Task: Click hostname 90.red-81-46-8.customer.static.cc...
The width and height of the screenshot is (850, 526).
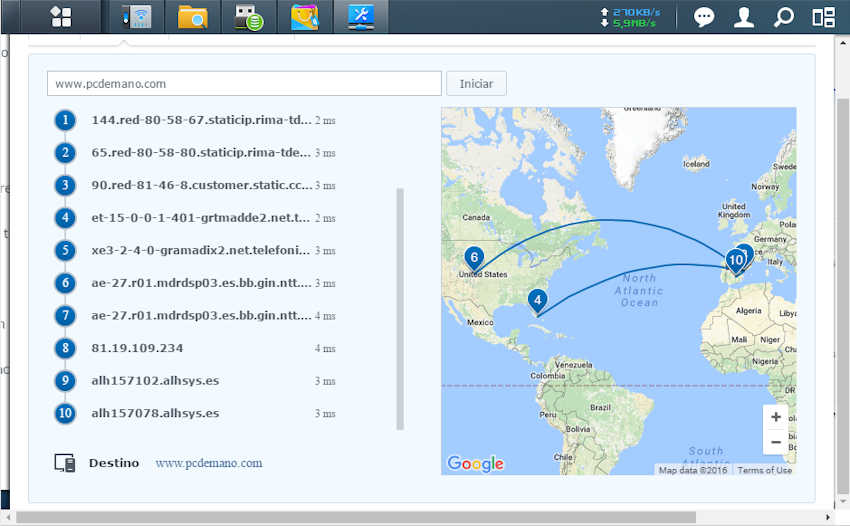Action: point(201,185)
